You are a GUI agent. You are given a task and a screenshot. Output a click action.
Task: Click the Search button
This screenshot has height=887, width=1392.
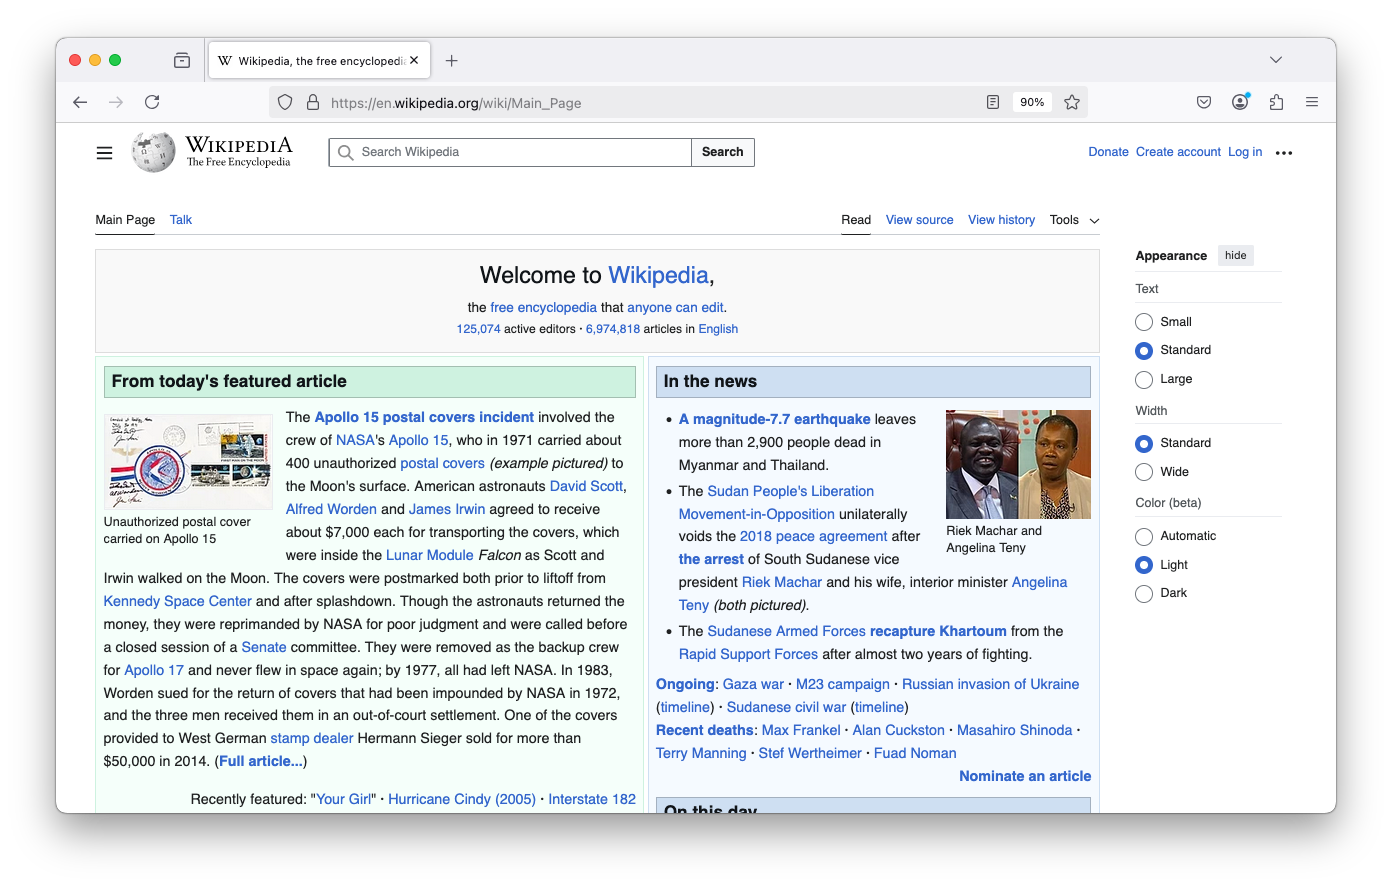(722, 152)
